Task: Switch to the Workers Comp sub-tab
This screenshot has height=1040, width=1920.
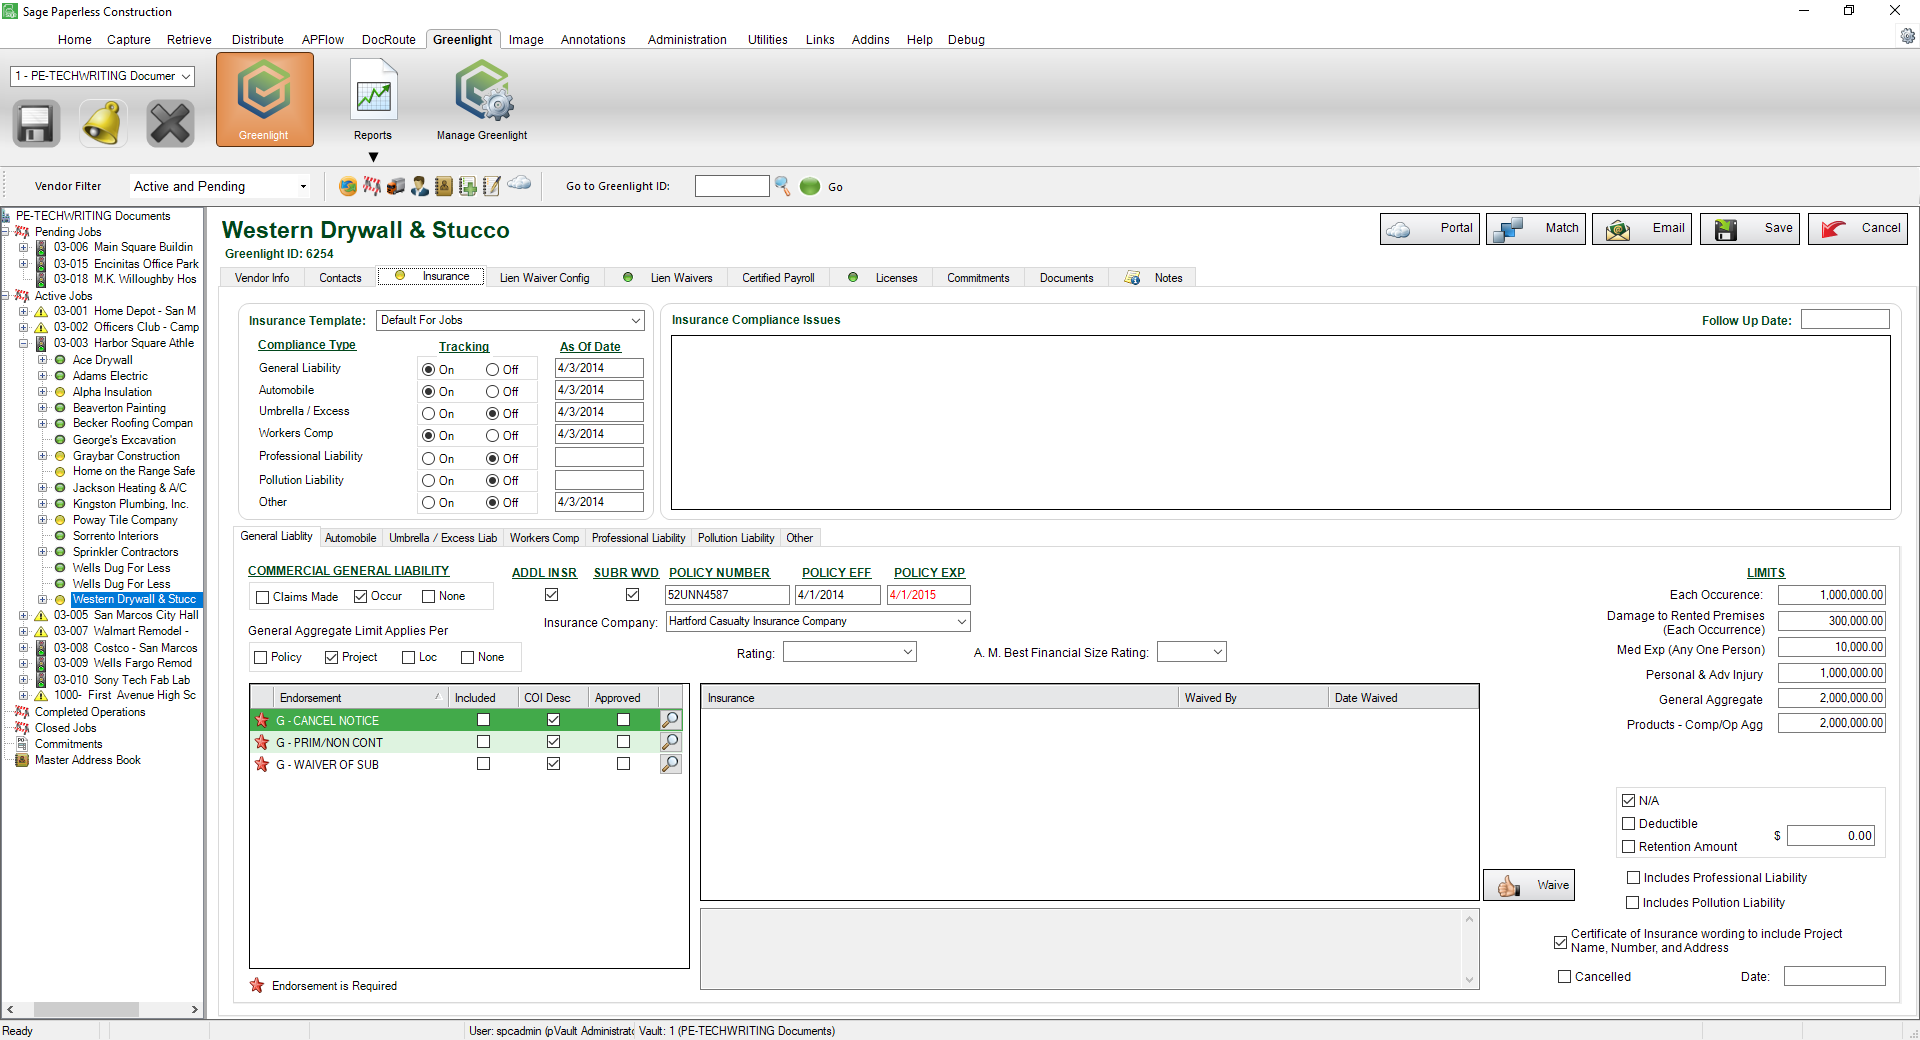Action: (x=544, y=538)
